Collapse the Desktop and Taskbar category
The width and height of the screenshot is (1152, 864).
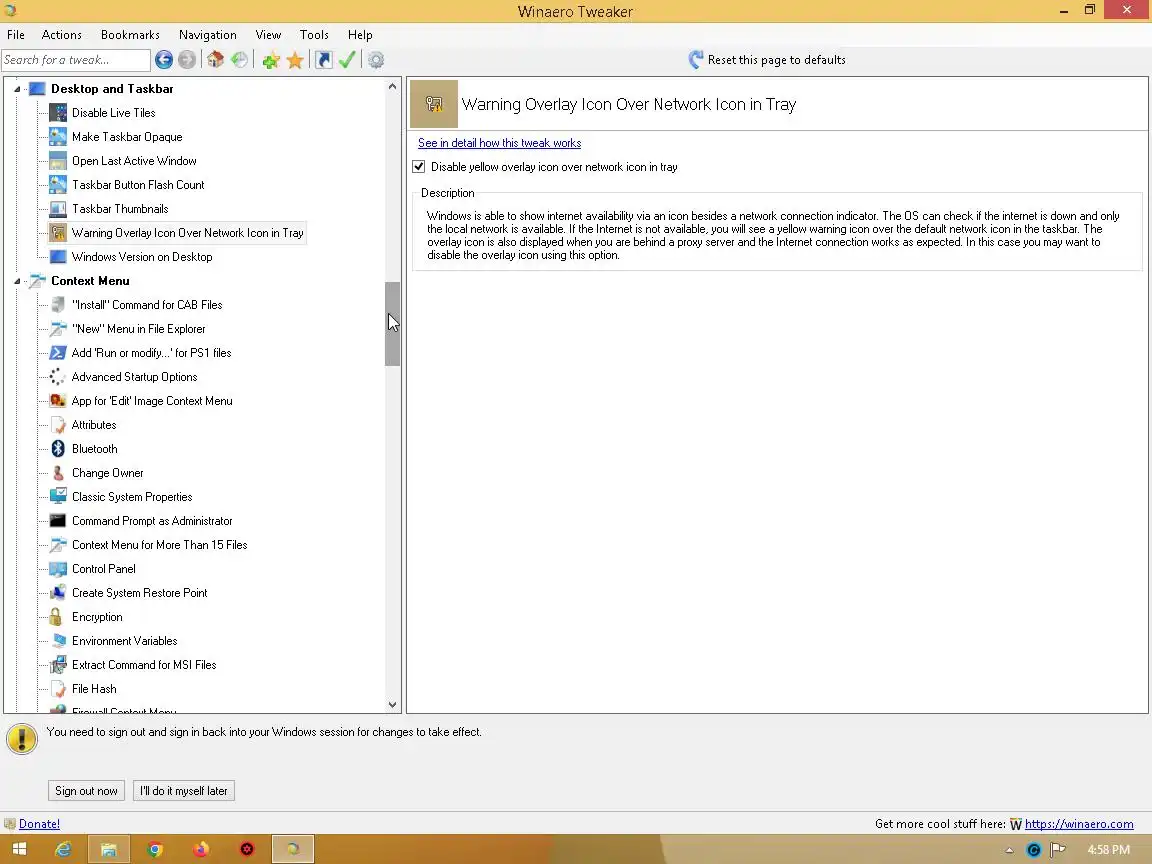17,89
